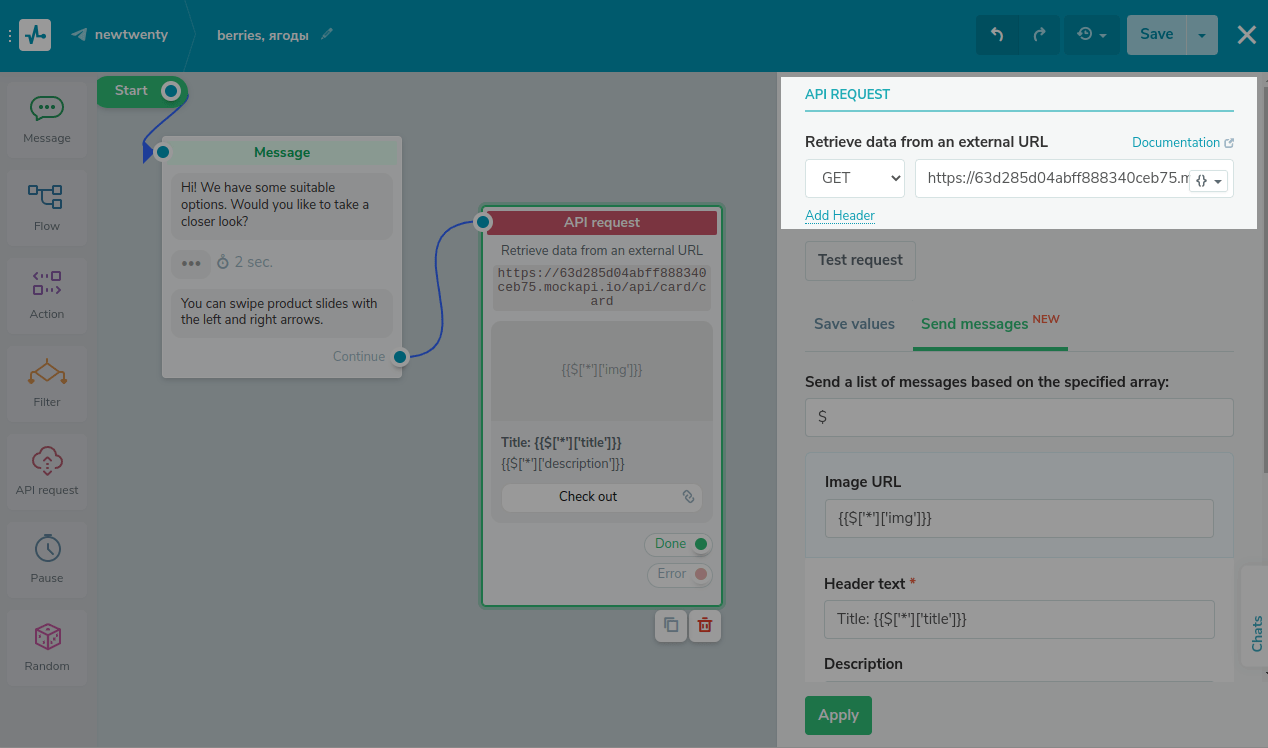Viewport: 1268px width, 748px height.
Task: Click the mockapi URL text in block
Action: click(x=602, y=287)
